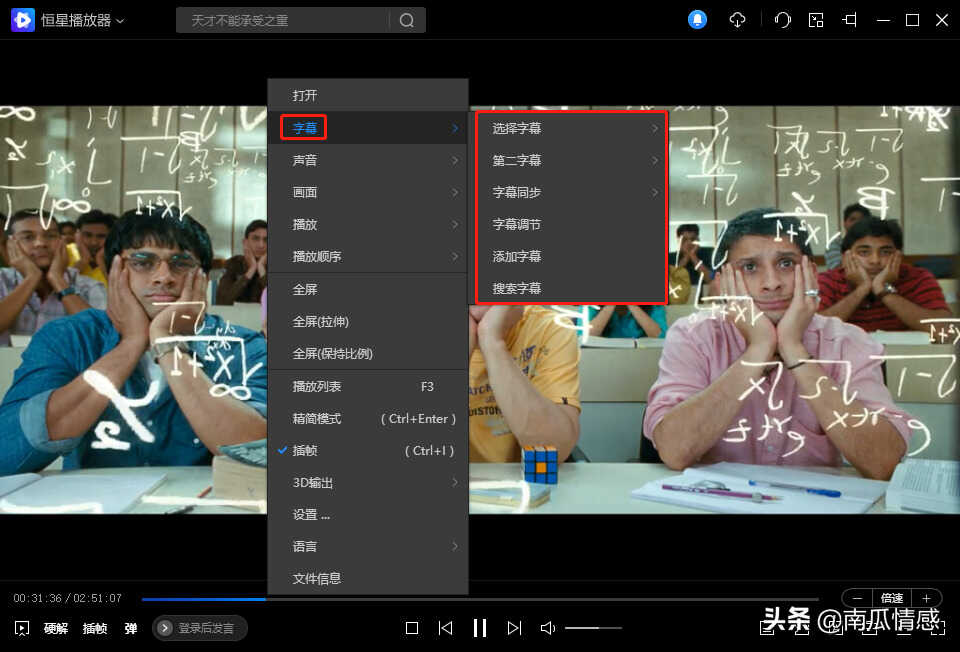Image resolution: width=960 pixels, height=652 pixels.
Task: Switch to mini window mode icon
Action: click(816, 20)
